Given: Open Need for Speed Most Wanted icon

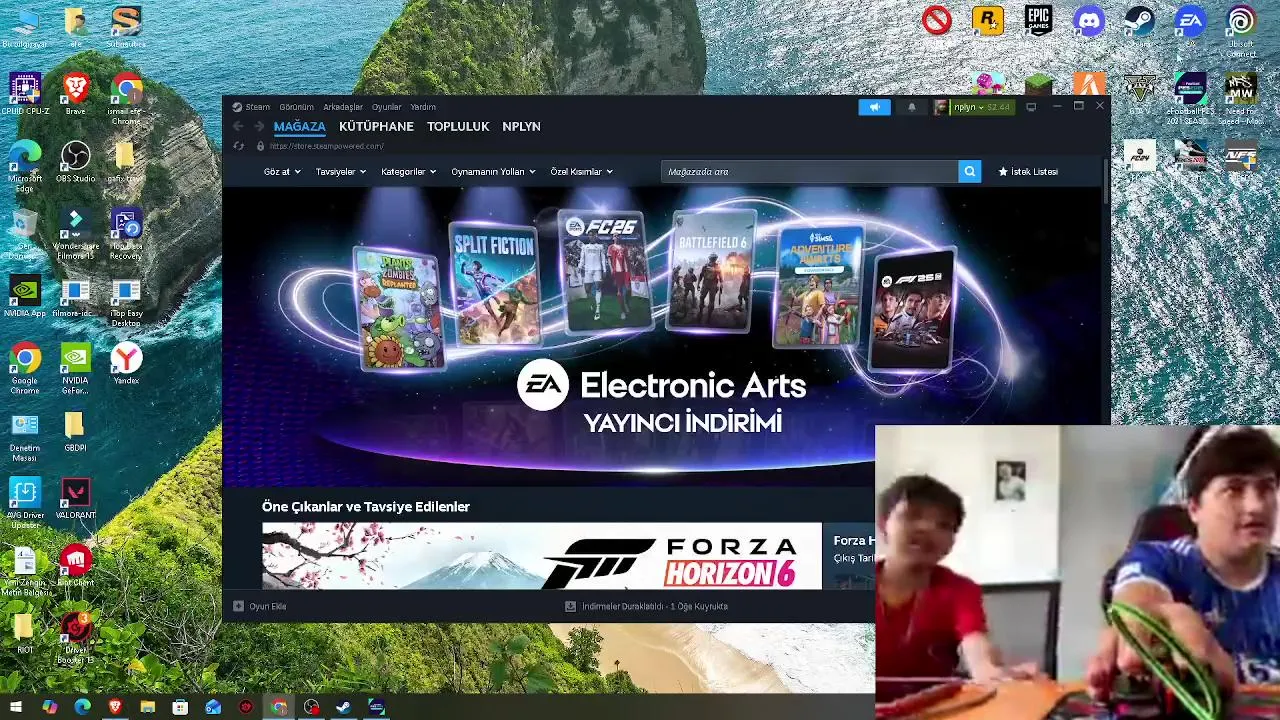Looking at the screenshot, I should pyautogui.click(x=1241, y=98).
